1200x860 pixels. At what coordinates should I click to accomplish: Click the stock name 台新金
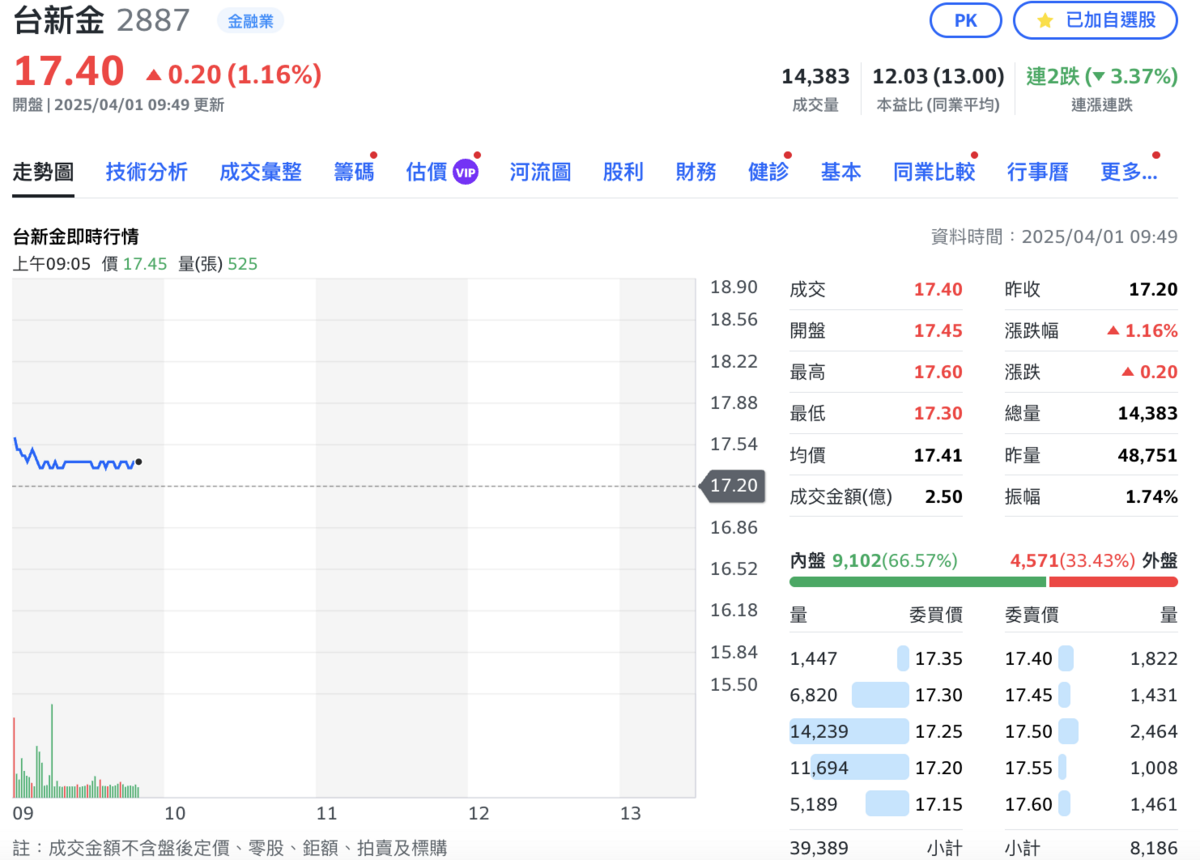pos(58,20)
